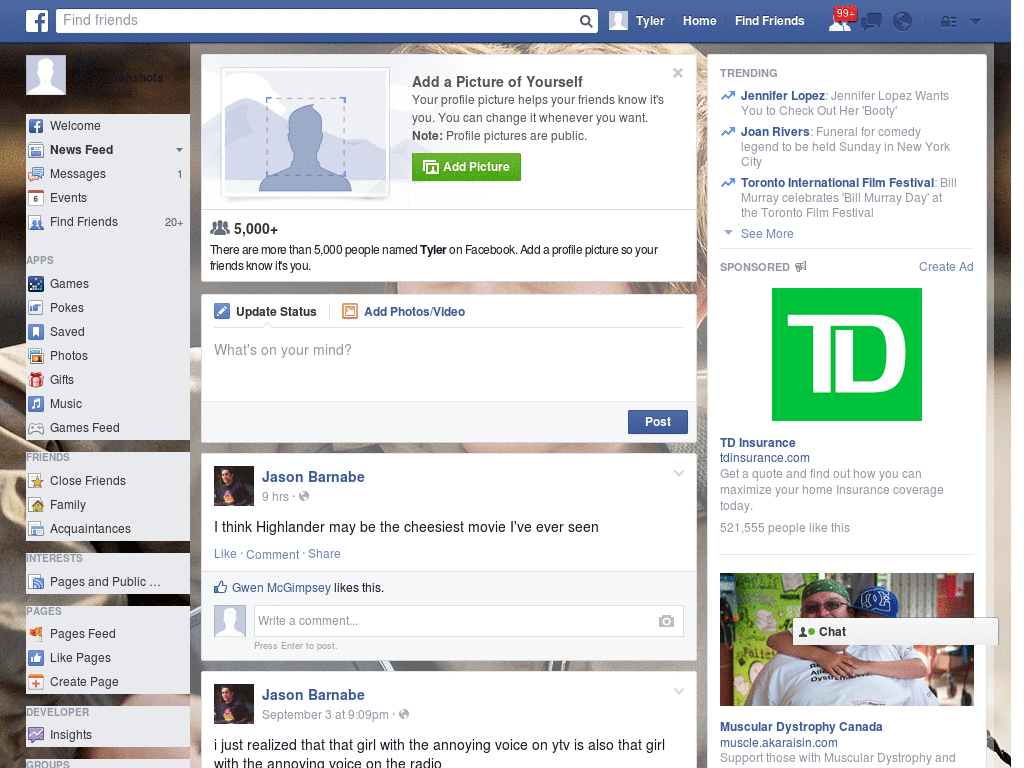Open Find Friends in top bar
The height and width of the screenshot is (768, 1024).
769,21
